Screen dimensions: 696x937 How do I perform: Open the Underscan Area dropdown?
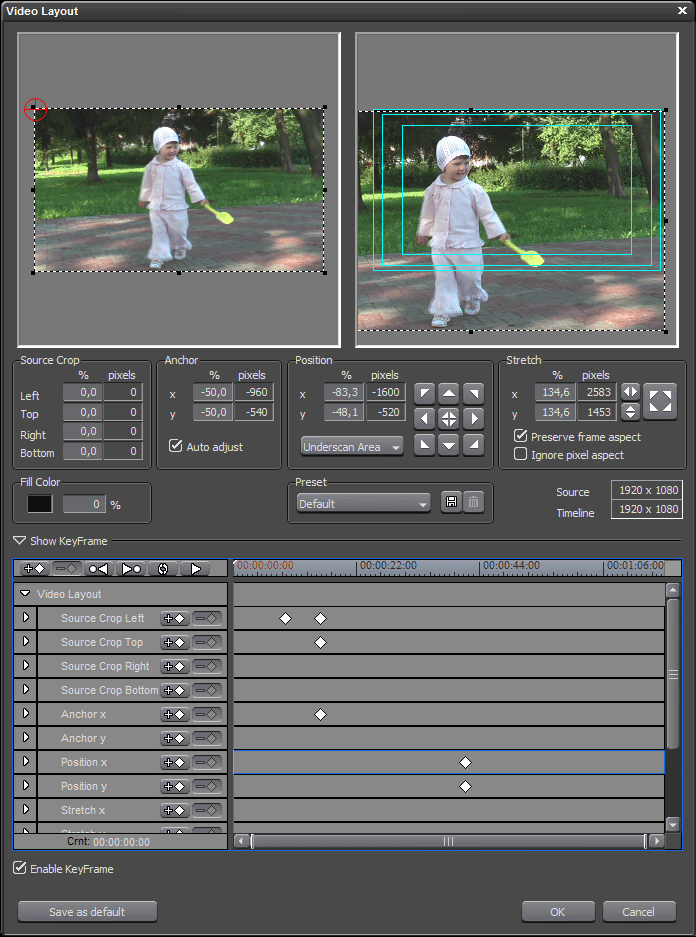tap(352, 447)
